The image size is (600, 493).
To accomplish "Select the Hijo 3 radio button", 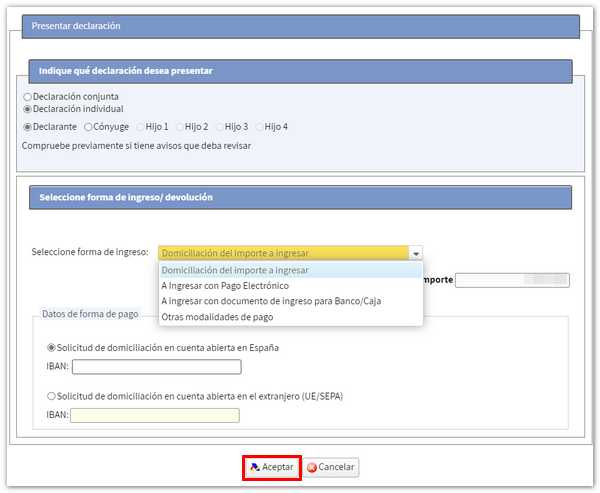I will click(x=219, y=127).
